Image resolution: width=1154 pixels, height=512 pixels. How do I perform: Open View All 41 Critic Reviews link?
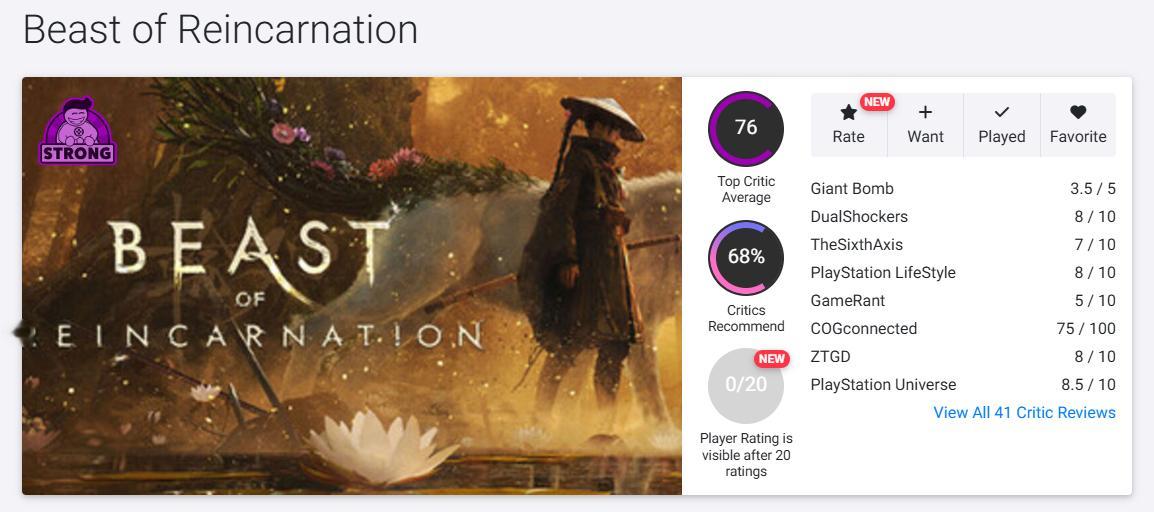(1024, 413)
